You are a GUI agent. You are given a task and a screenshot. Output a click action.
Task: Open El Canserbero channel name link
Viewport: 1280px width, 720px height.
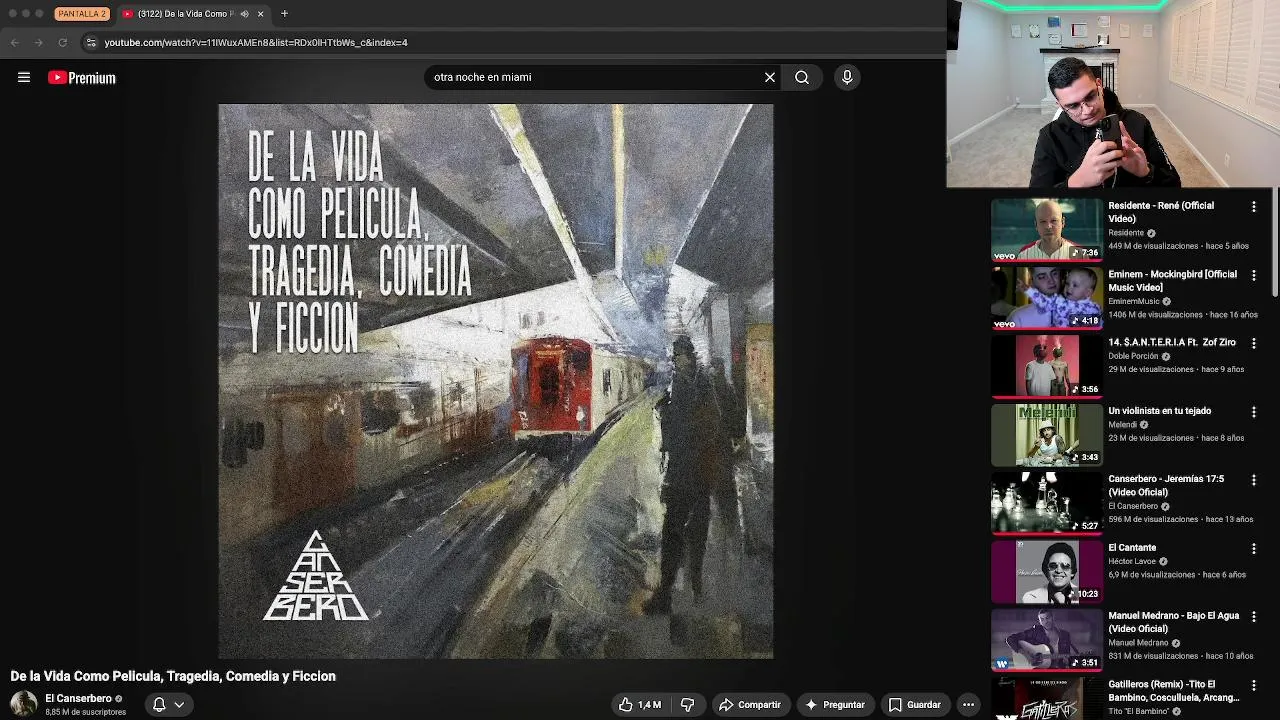[78, 698]
